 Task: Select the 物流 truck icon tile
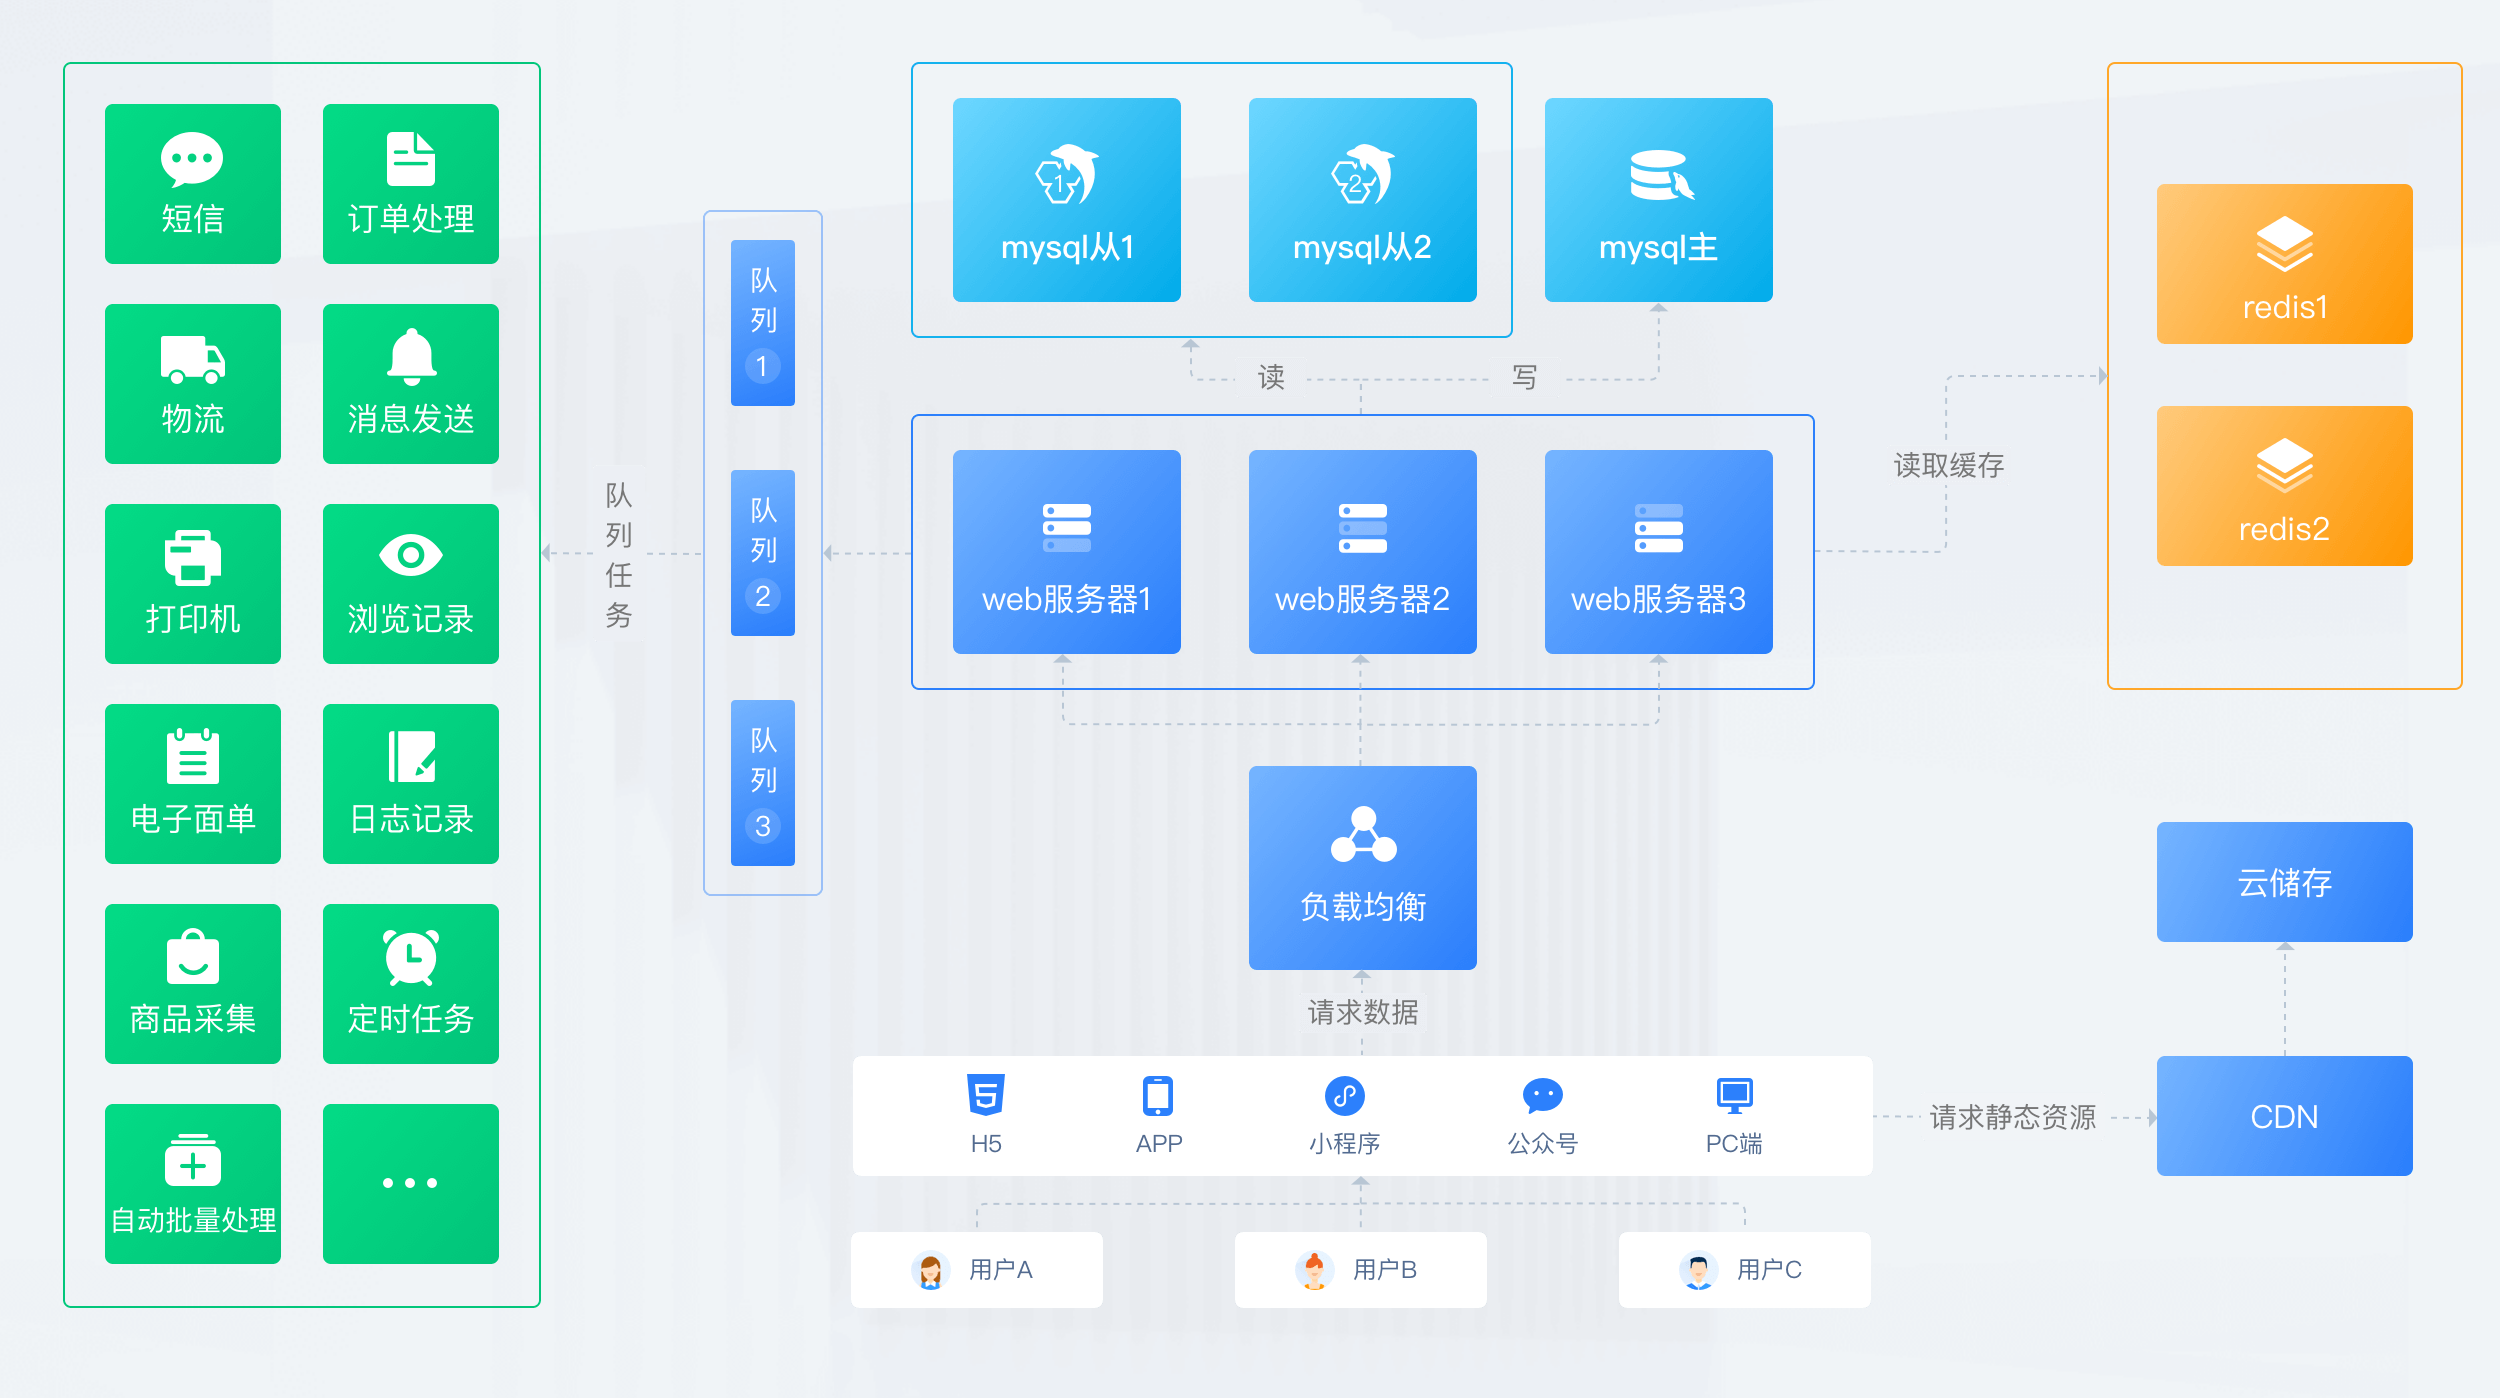pyautogui.click(x=192, y=384)
